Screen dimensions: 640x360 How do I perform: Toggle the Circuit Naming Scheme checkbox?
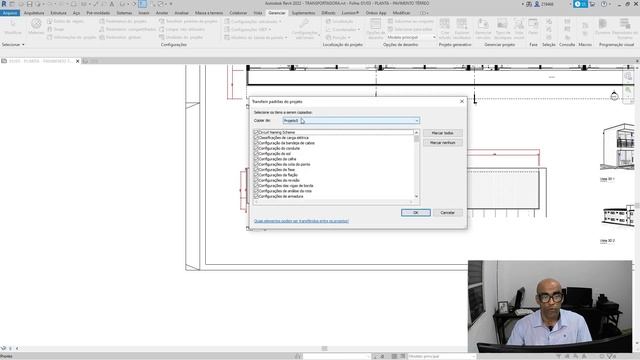256,132
